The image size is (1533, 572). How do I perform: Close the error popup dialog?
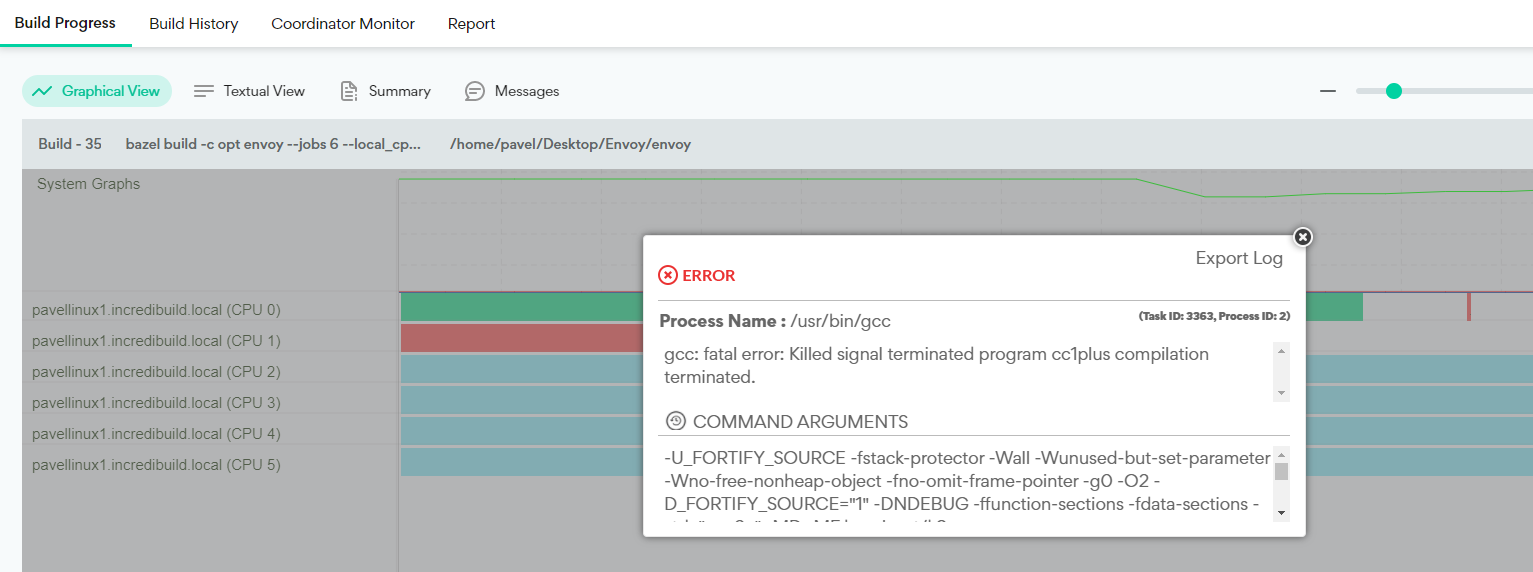tap(1302, 237)
